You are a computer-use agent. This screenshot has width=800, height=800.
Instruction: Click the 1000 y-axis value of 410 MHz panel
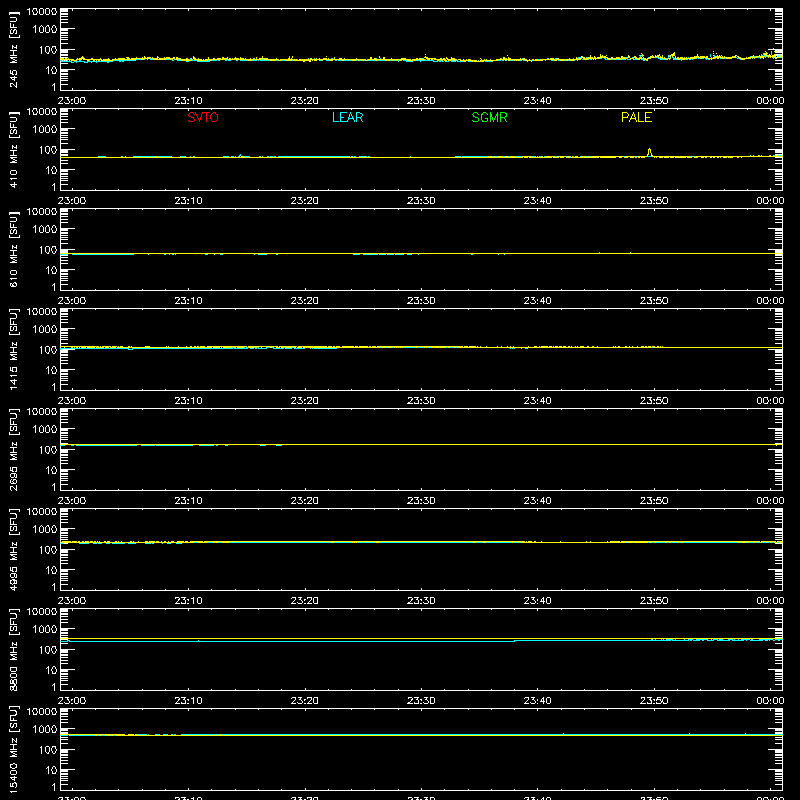coord(45,130)
